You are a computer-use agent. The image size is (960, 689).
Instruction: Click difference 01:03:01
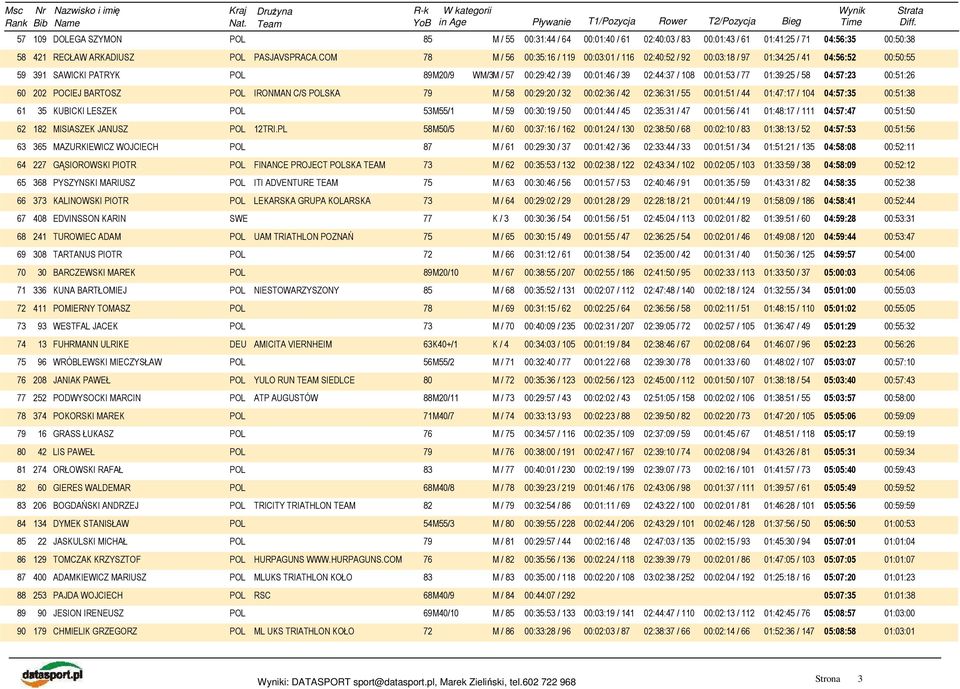(899, 631)
